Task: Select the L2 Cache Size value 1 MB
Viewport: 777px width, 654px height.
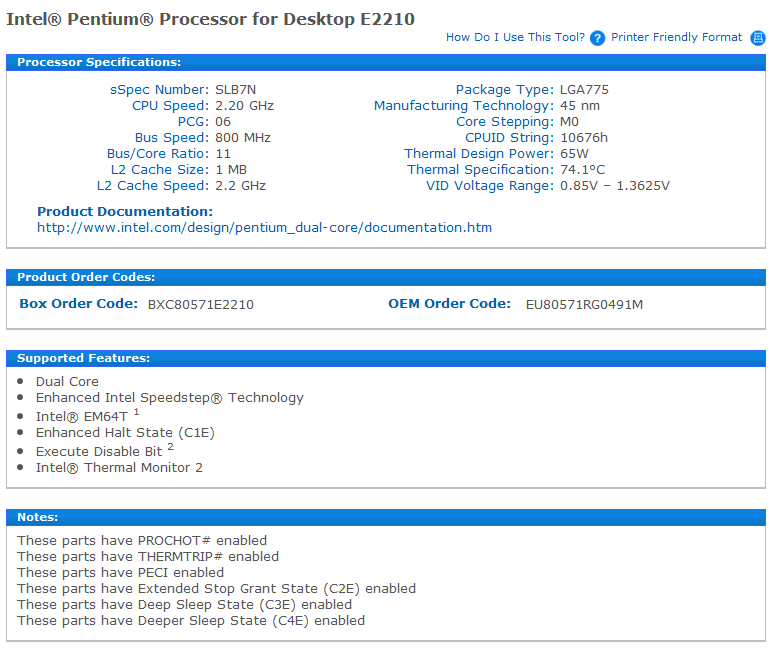Action: click(231, 170)
